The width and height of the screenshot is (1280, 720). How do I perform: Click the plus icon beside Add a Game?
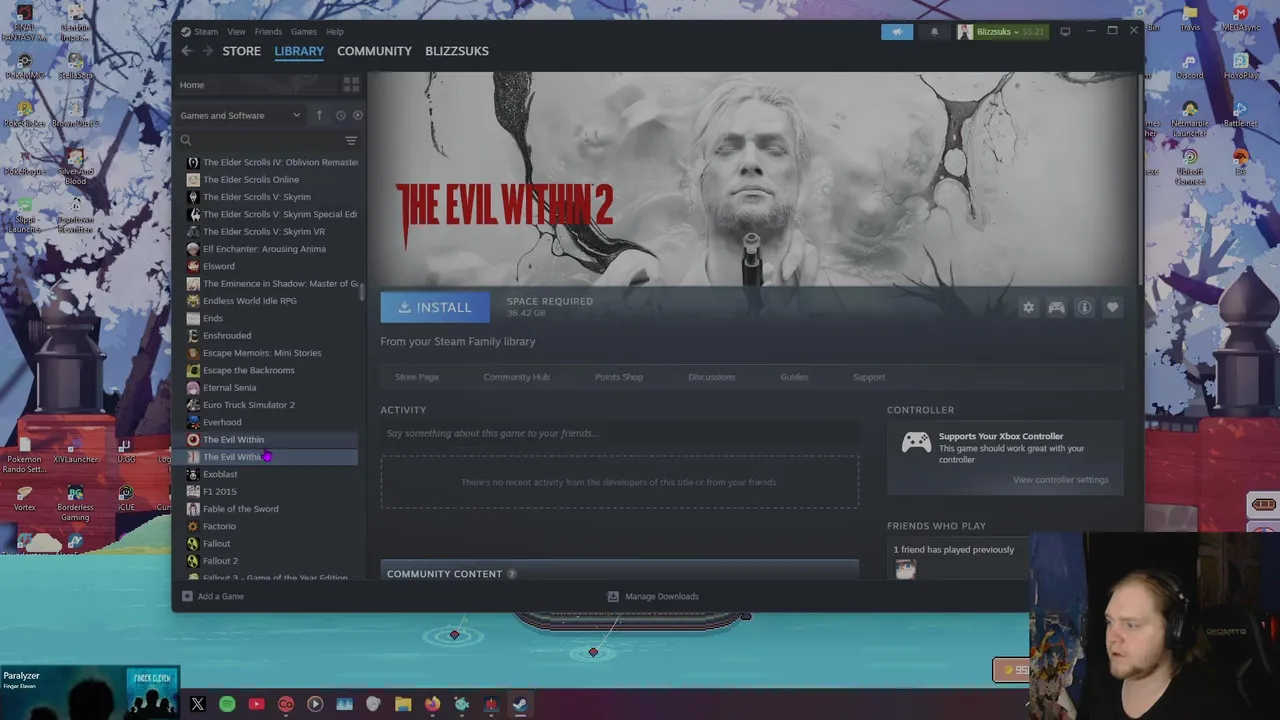(x=187, y=596)
